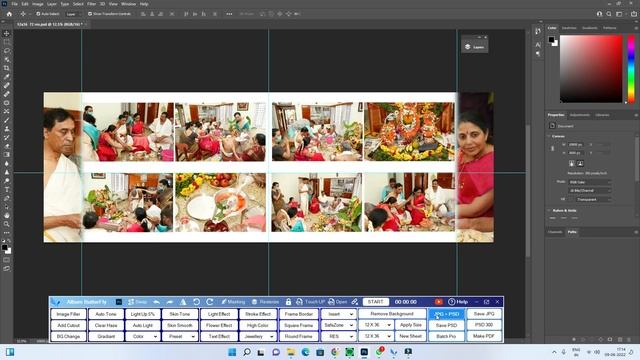Image resolution: width=640 pixels, height=360 pixels.
Task: Open the SafeZone dropdown
Action: [x=338, y=325]
